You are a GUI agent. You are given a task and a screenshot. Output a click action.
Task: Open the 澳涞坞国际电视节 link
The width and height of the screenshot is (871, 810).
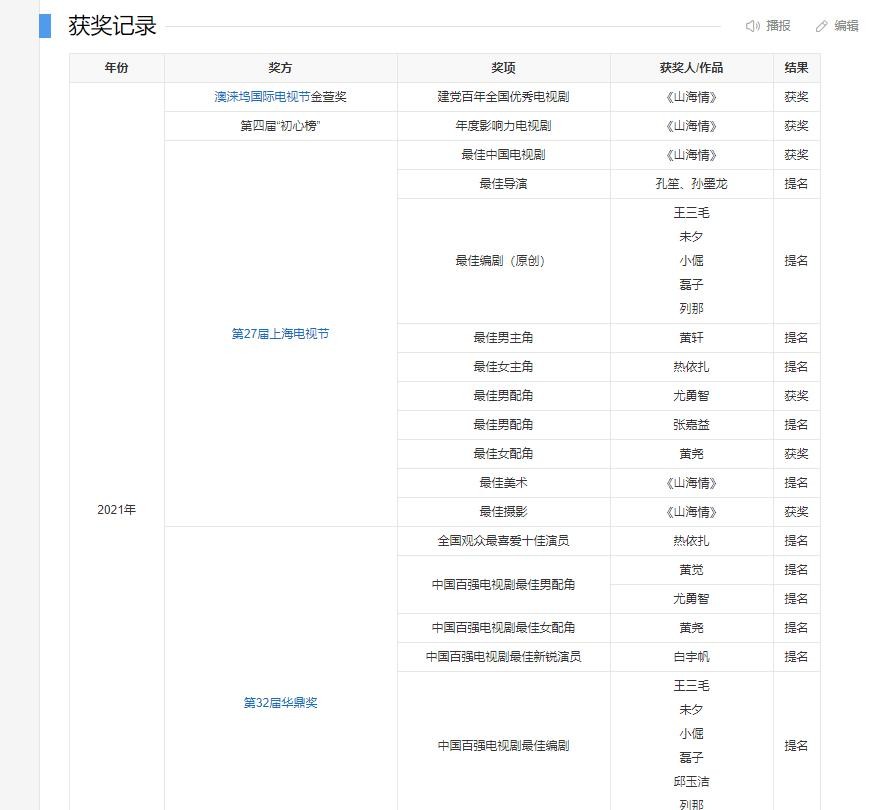[262, 97]
